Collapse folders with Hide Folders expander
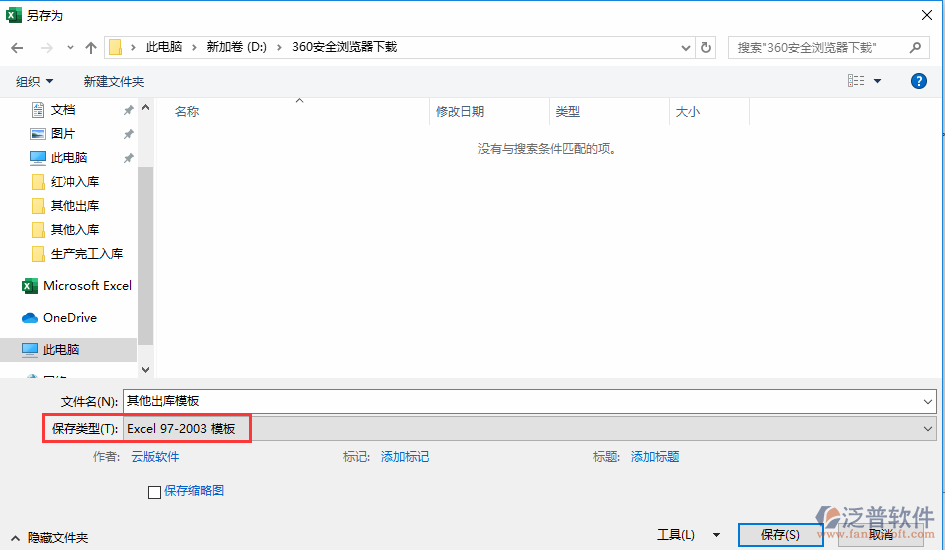 [x=50, y=538]
